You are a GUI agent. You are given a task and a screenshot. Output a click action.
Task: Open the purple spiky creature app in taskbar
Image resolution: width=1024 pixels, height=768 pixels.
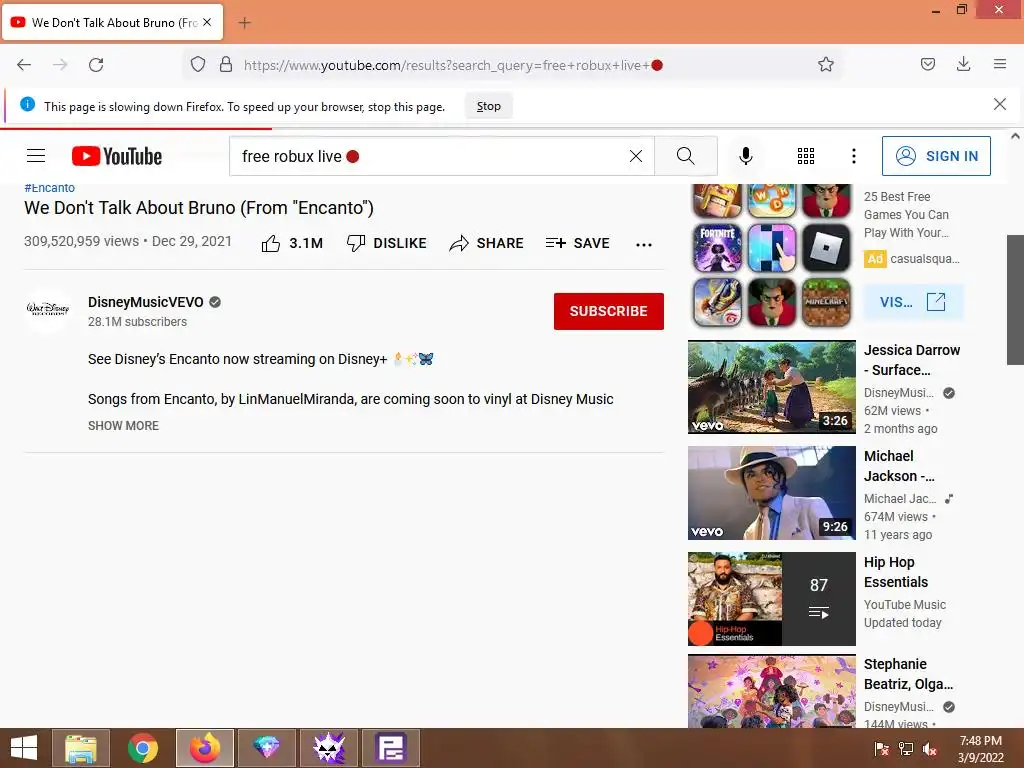pos(328,748)
